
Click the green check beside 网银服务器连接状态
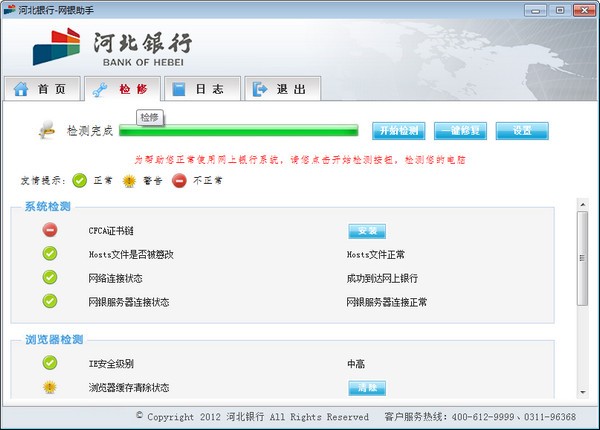[50, 301]
